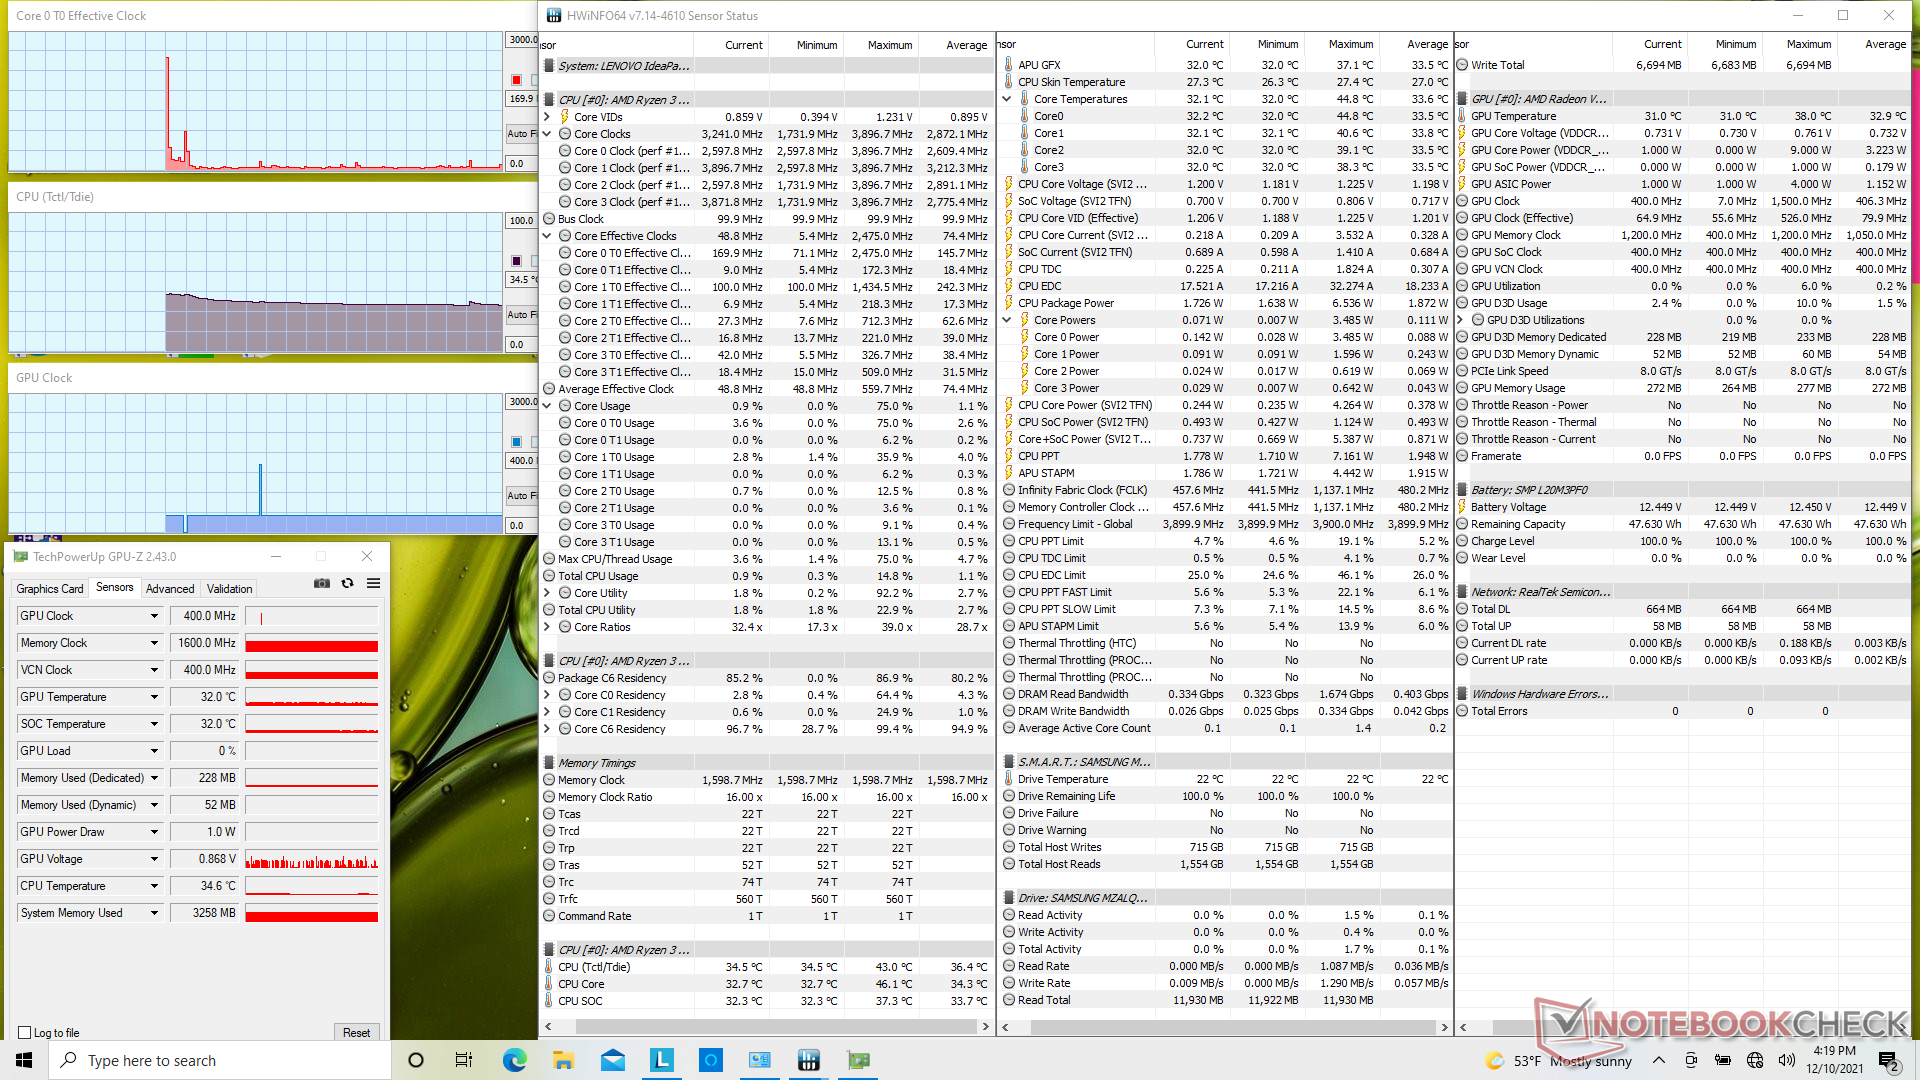
Task: Open the GPU Clock sensor dropdown
Action: [154, 616]
